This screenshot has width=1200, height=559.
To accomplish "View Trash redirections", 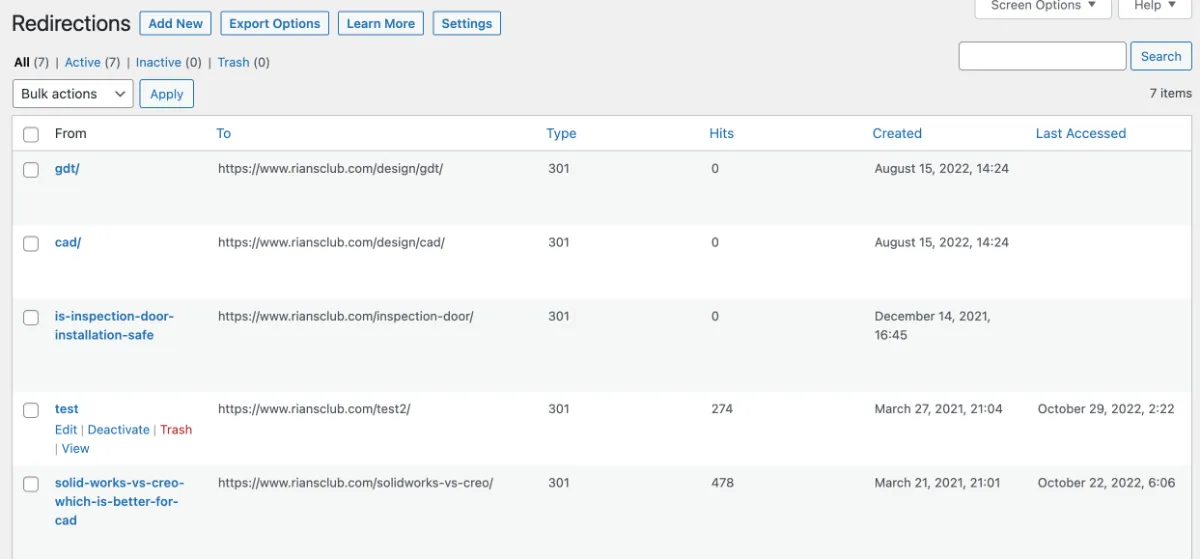I will [x=233, y=62].
